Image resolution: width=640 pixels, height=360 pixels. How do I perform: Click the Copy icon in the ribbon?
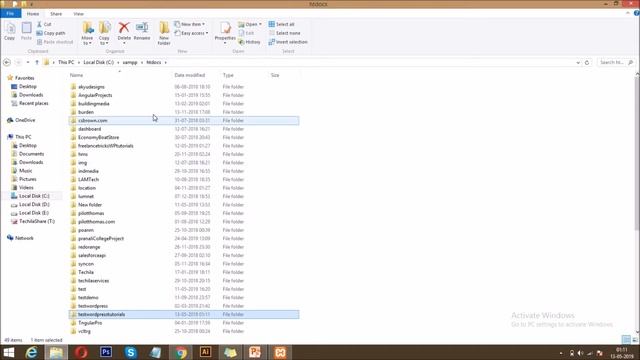coord(9,31)
